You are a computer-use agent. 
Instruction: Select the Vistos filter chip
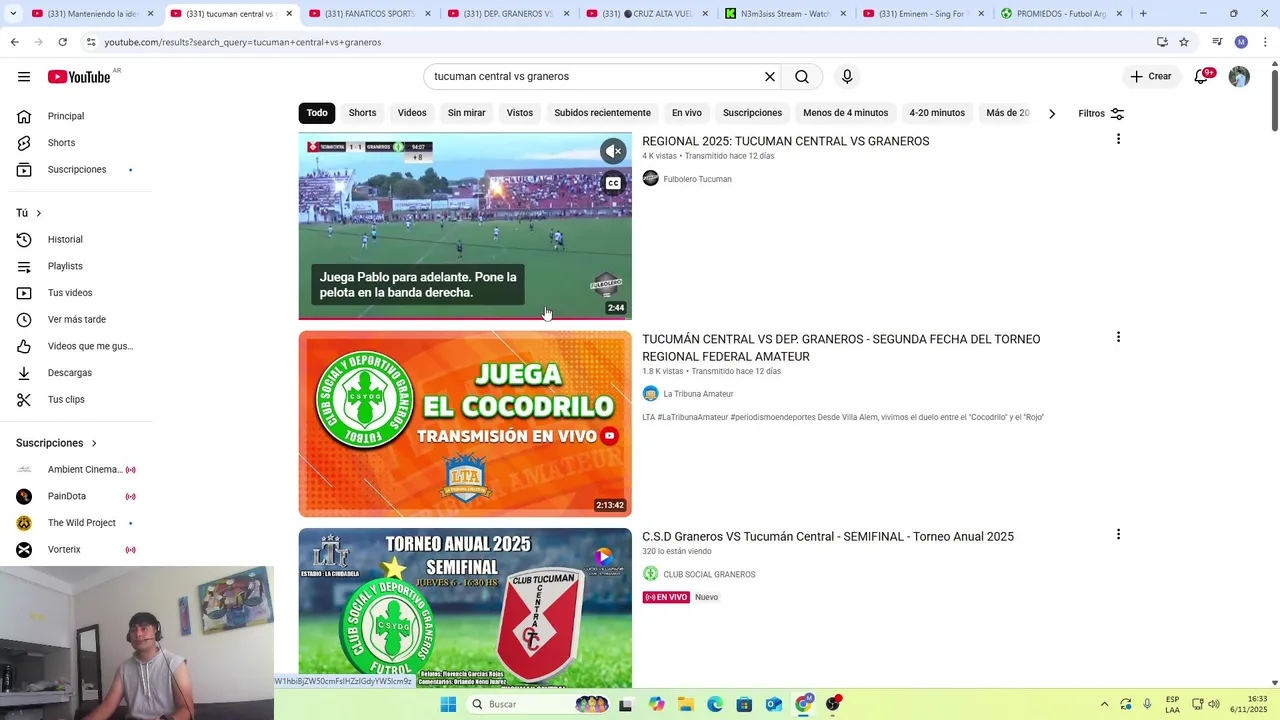[x=520, y=113]
